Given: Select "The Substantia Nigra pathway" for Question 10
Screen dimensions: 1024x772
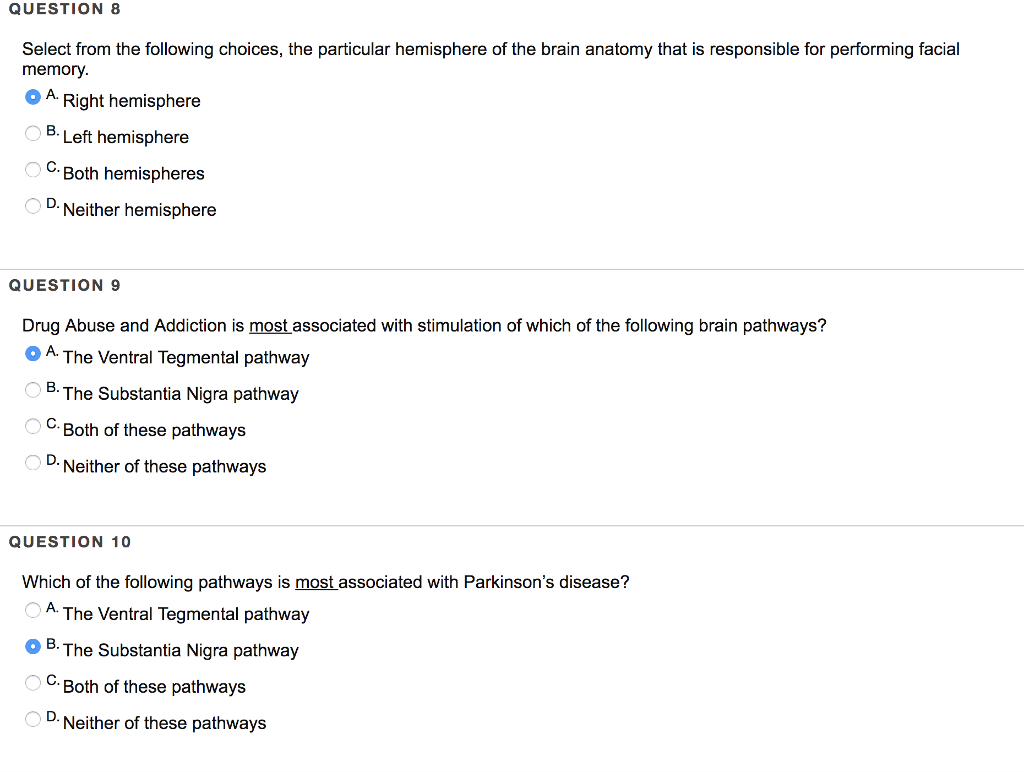Looking at the screenshot, I should click(32, 646).
